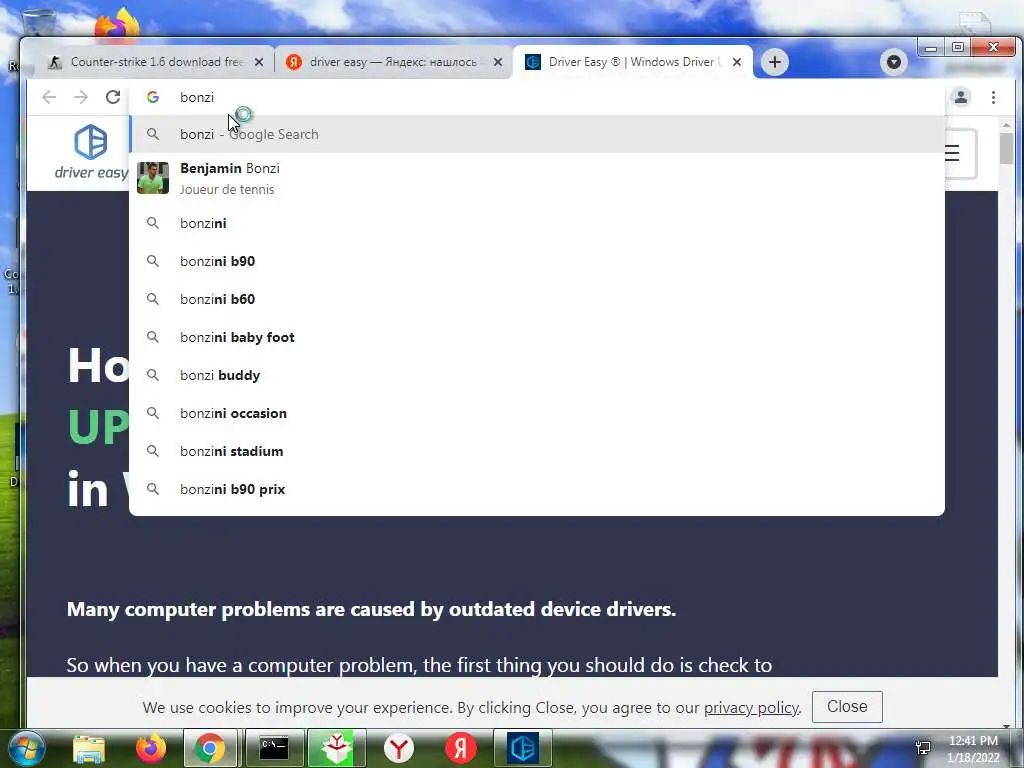Pick the 'bonzi buddy' suggestion
The image size is (1024, 768).
537,376
